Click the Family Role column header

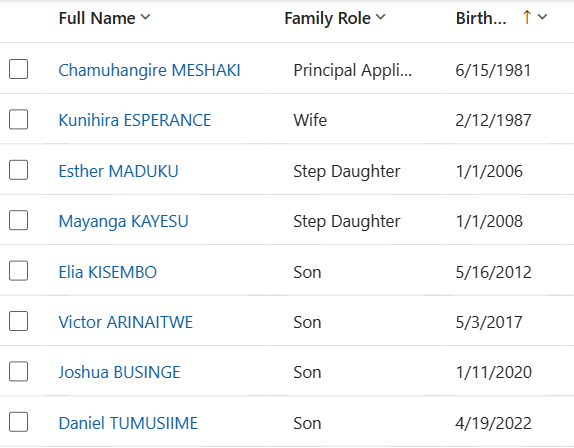[x=328, y=18]
